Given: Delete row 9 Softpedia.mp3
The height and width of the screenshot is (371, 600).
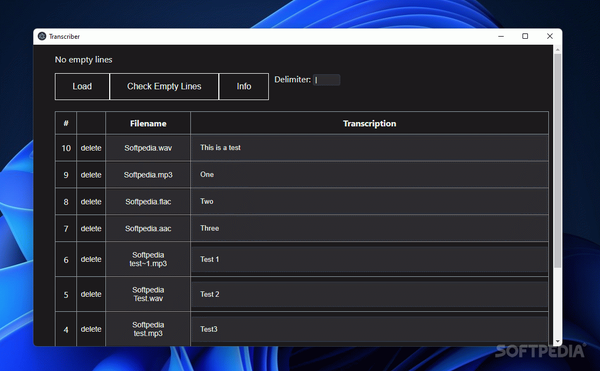Looking at the screenshot, I should 91,175.
